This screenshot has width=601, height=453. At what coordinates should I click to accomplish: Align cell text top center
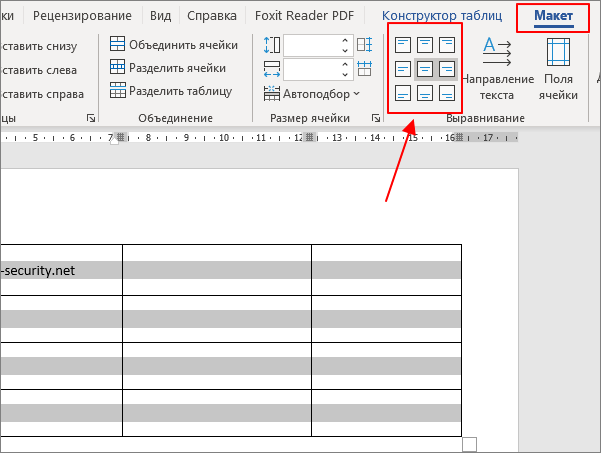pos(425,45)
